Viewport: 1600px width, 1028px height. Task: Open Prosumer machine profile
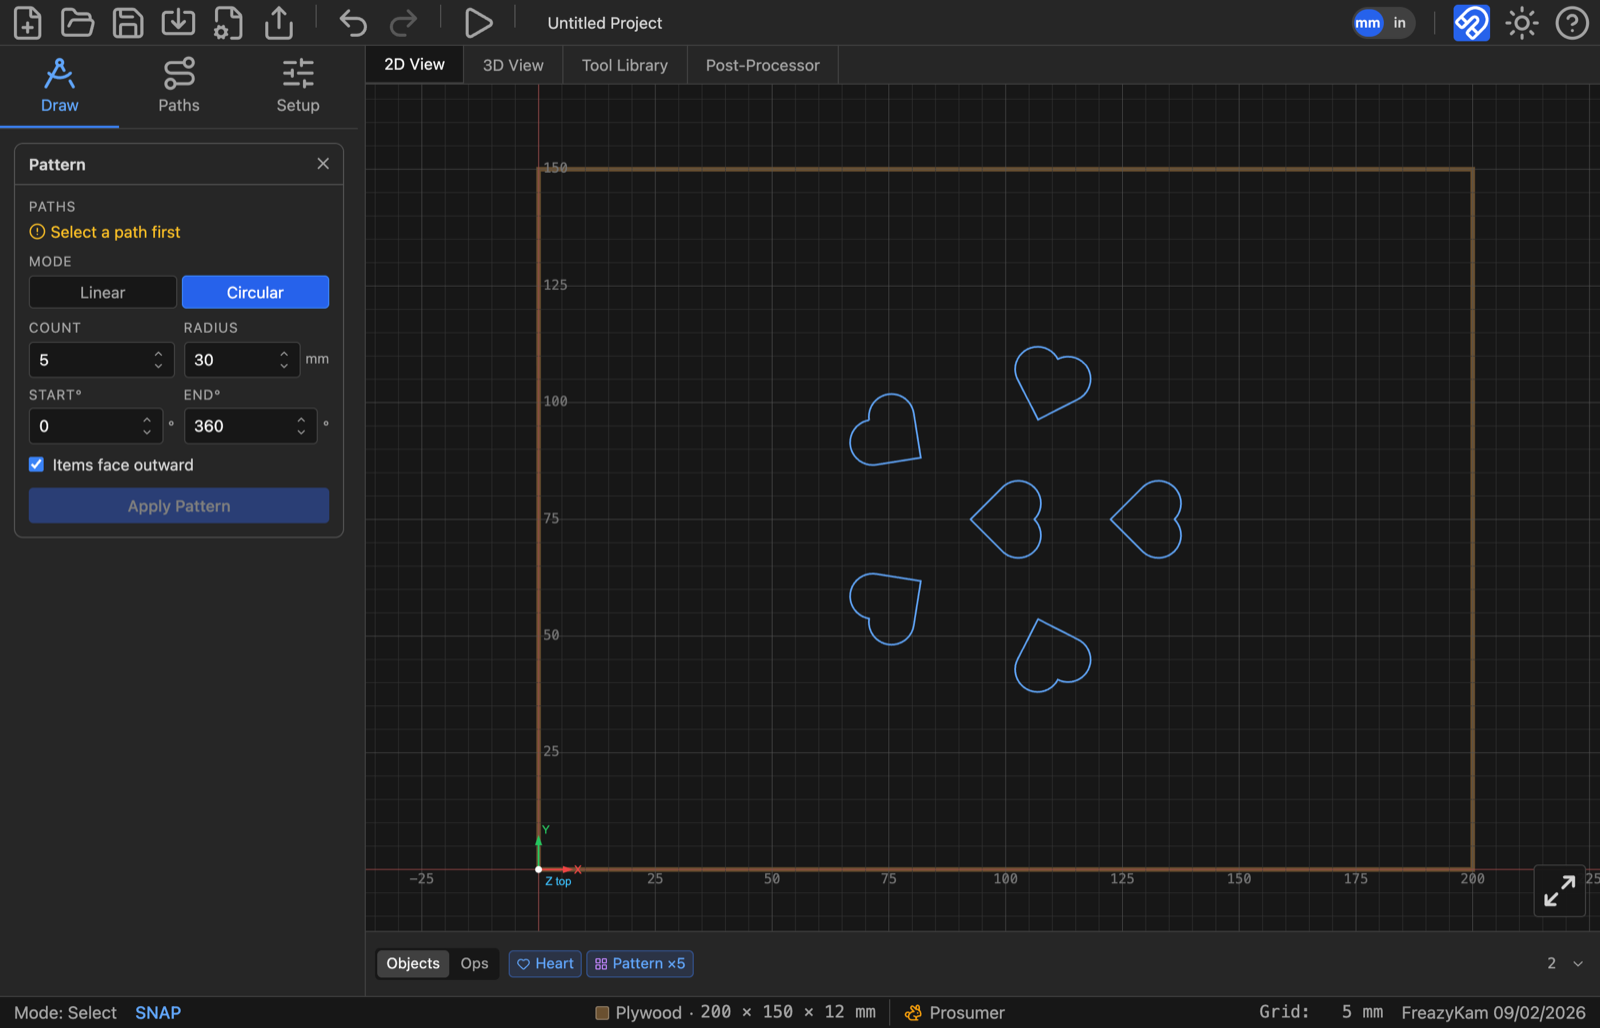pyautogui.click(x=955, y=1012)
